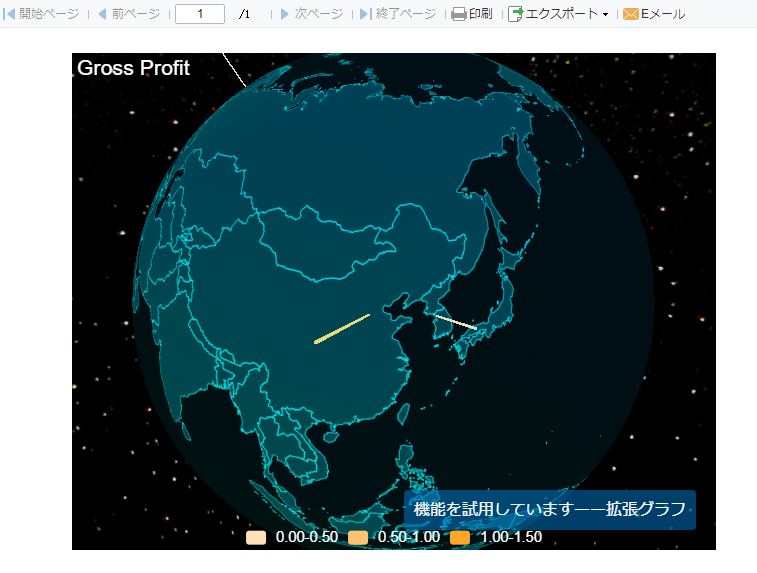
Task: Go to 開始ページ
Action: click(x=49, y=14)
